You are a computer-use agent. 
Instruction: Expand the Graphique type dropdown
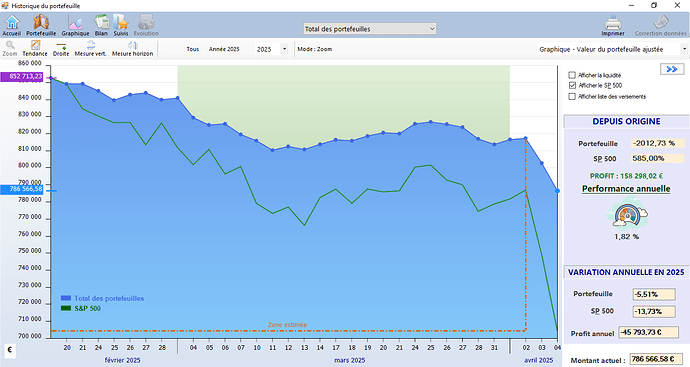click(613, 49)
